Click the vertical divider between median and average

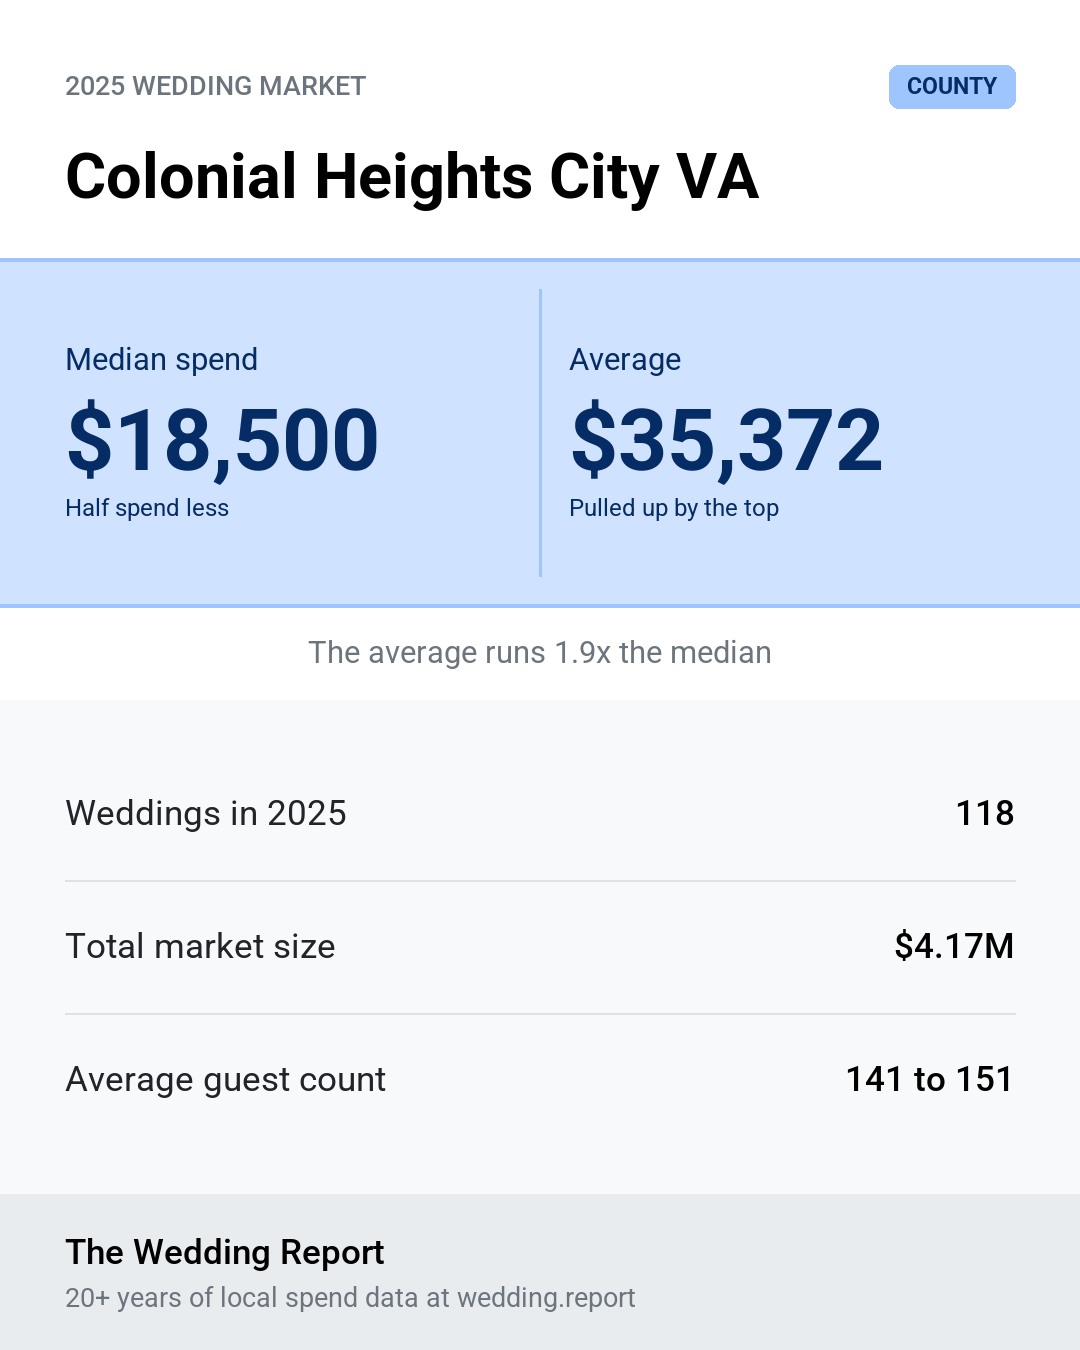(540, 433)
